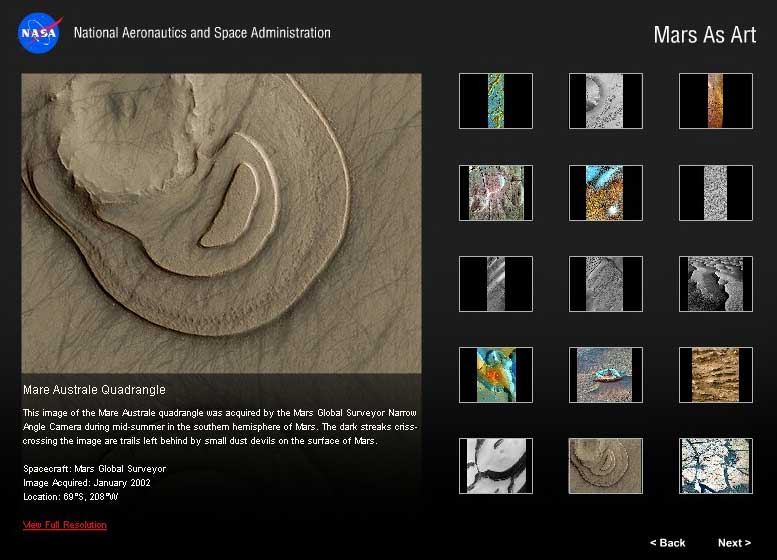Image resolution: width=777 pixels, height=560 pixels.
Task: Click the Mare Australe Quadrangle heading
Action: click(x=94, y=390)
